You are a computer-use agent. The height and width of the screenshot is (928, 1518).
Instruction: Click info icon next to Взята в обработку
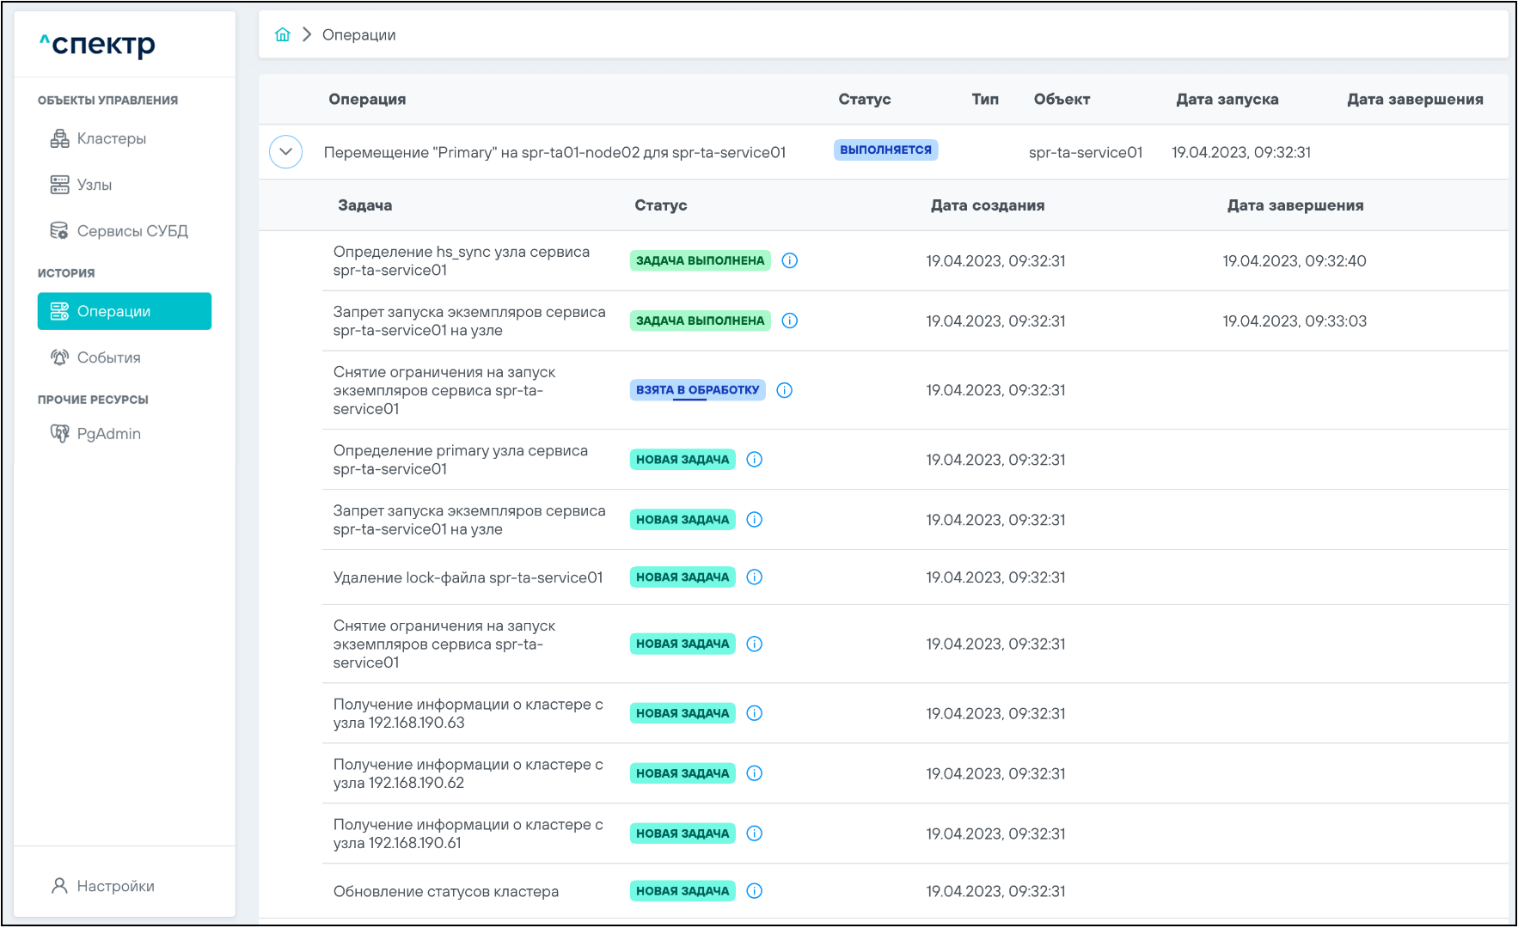click(x=785, y=390)
